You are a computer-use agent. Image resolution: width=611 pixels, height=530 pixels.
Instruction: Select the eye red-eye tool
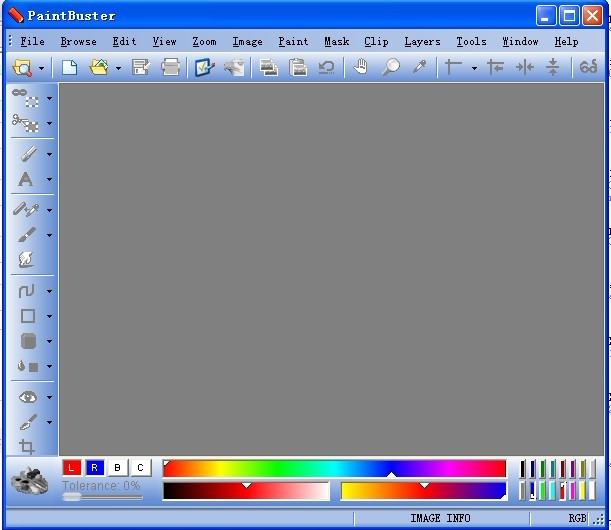click(28, 397)
